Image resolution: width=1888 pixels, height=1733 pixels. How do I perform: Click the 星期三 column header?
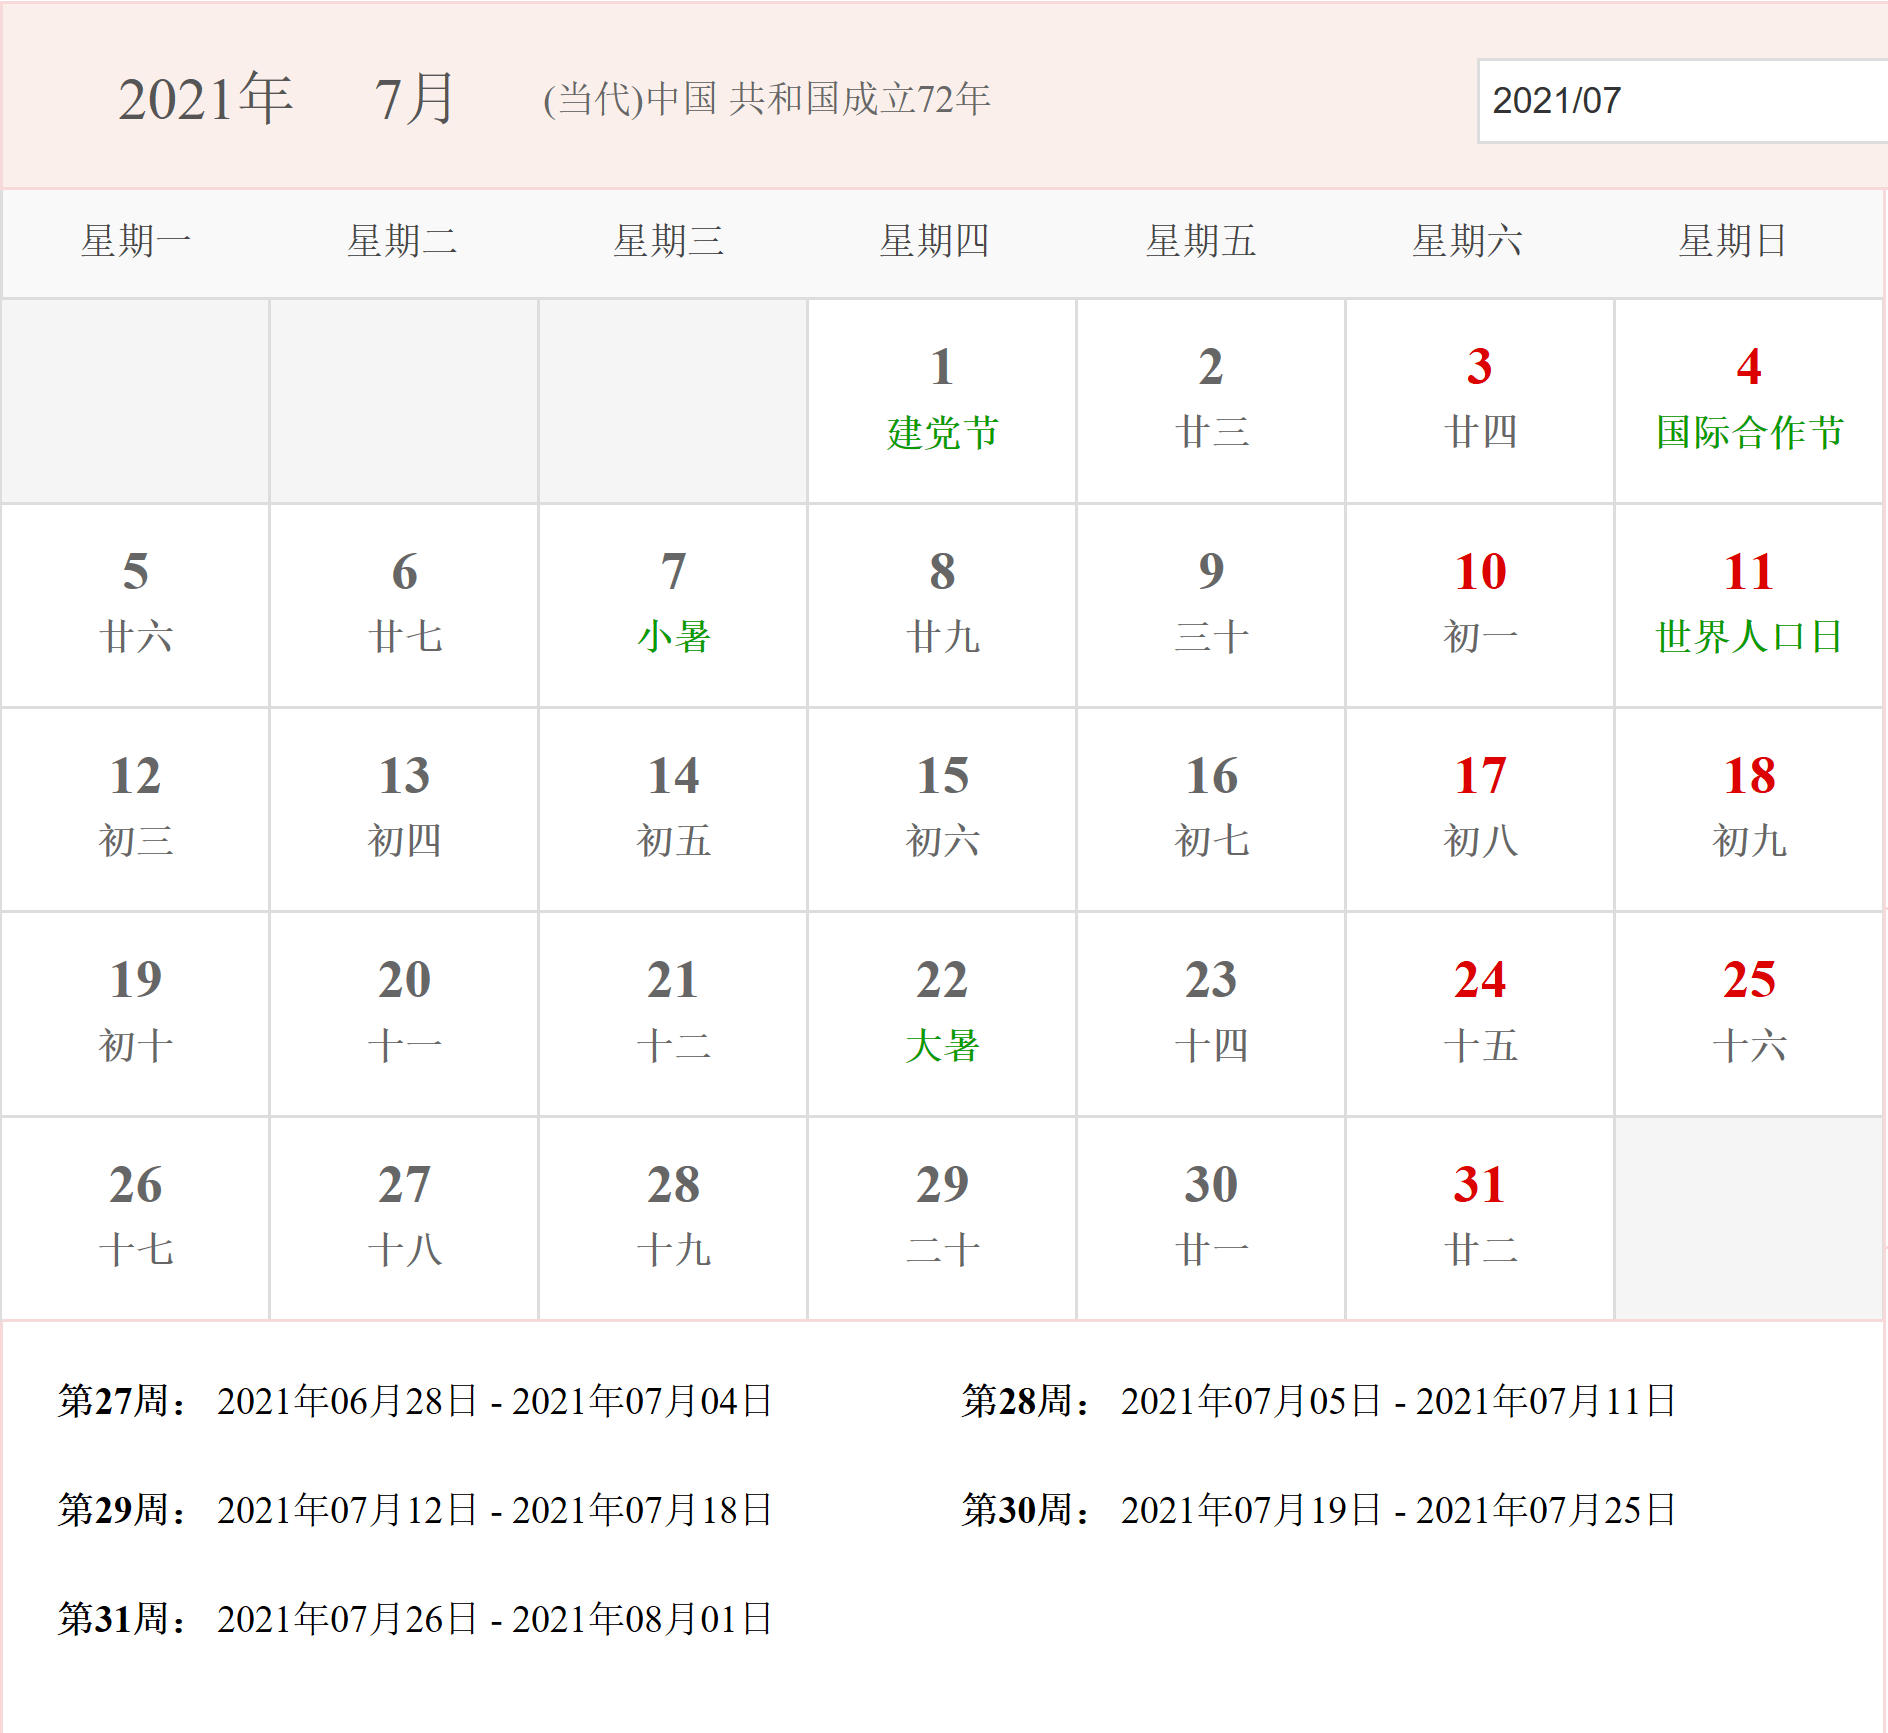(x=668, y=241)
